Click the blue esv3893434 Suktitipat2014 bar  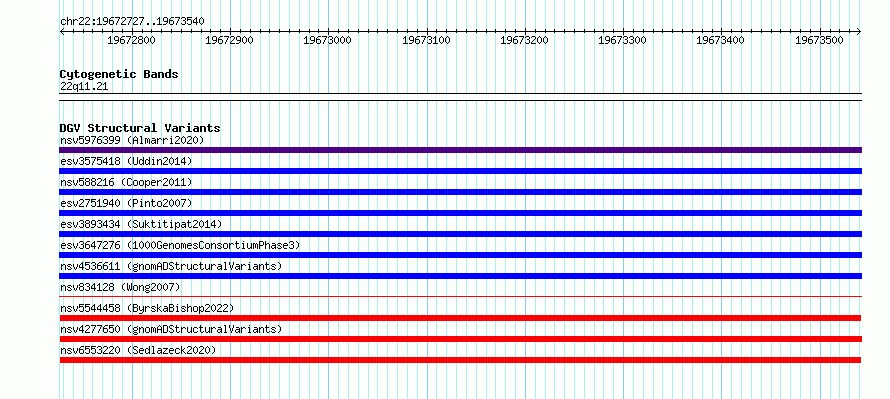point(460,234)
